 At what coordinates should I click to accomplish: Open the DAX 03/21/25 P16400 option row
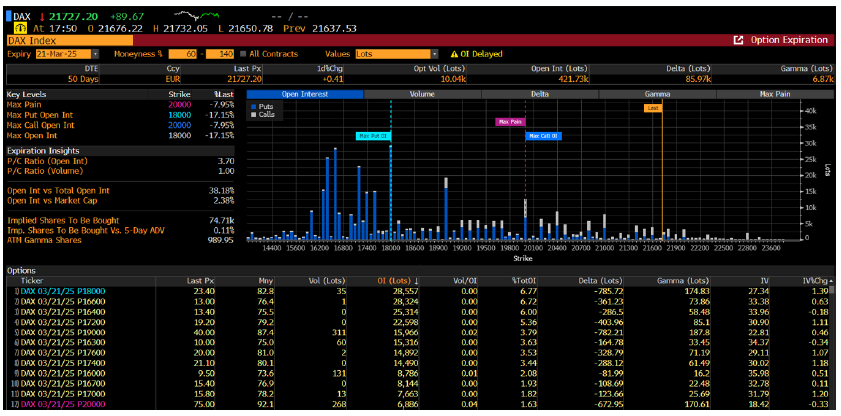[418, 311]
